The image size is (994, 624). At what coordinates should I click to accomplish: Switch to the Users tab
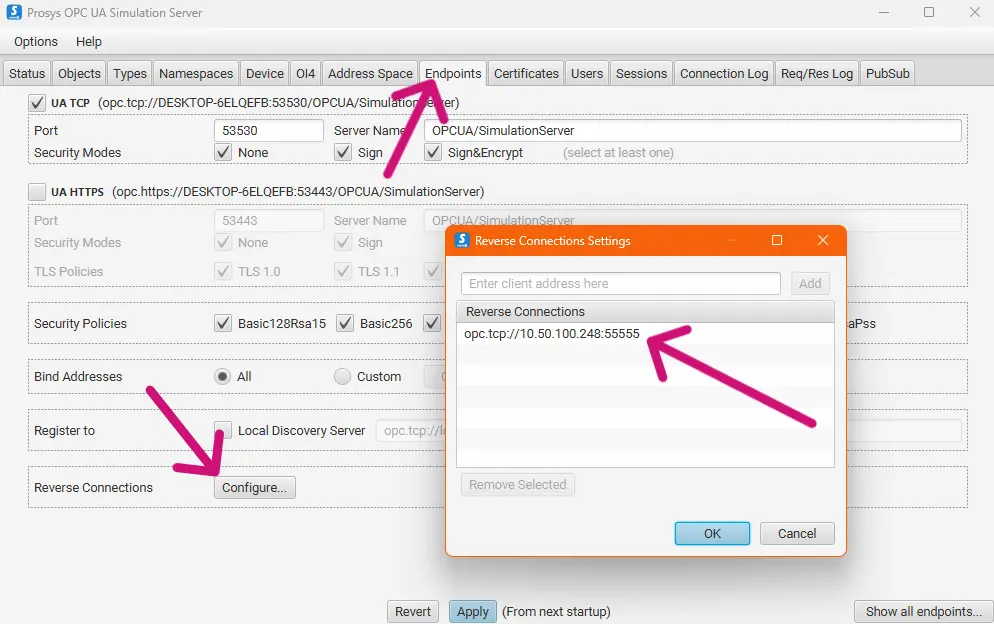pyautogui.click(x=587, y=74)
